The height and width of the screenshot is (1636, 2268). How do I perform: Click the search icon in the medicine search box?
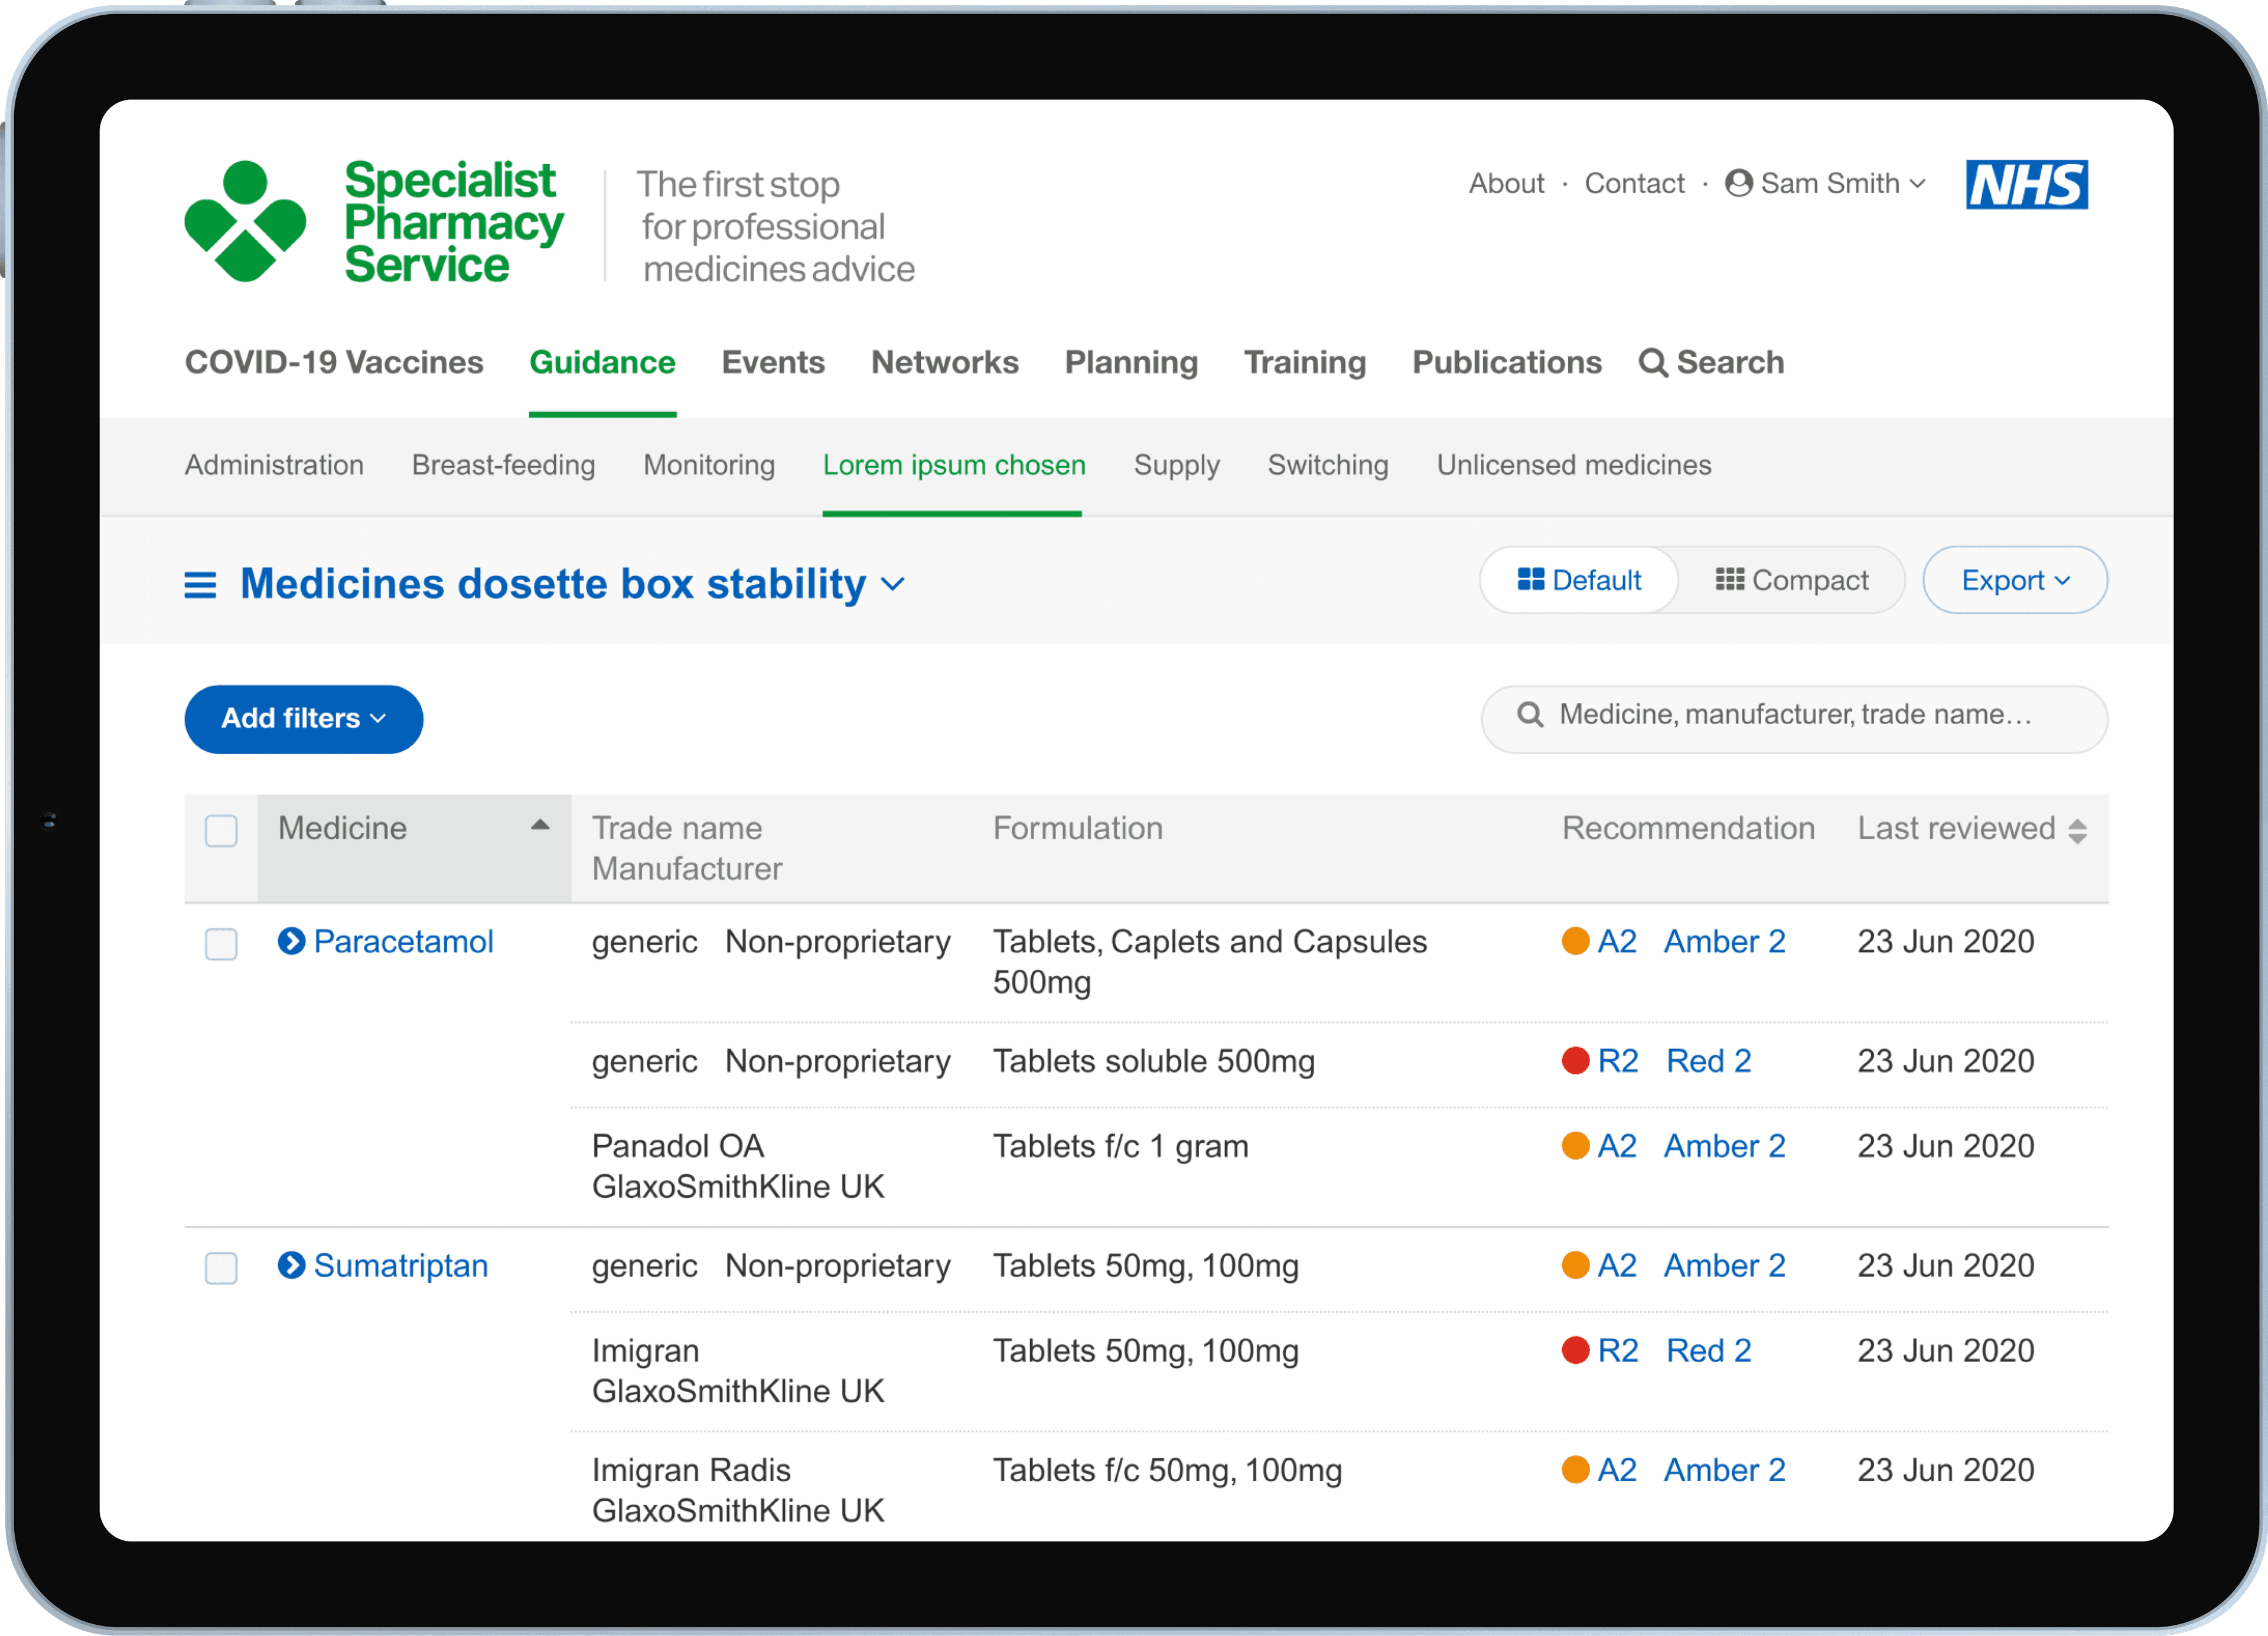click(x=1529, y=714)
